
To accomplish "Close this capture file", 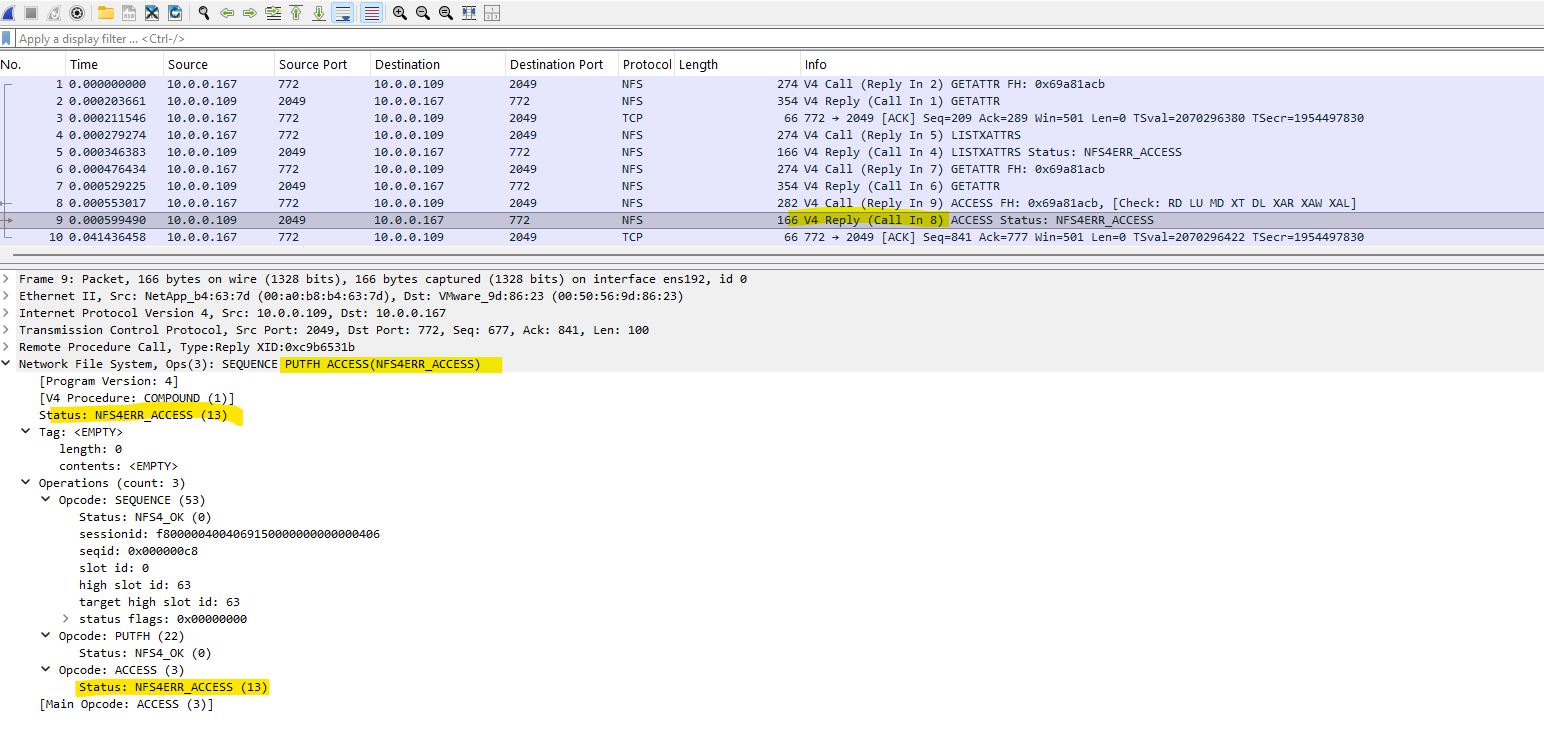I will (x=152, y=13).
